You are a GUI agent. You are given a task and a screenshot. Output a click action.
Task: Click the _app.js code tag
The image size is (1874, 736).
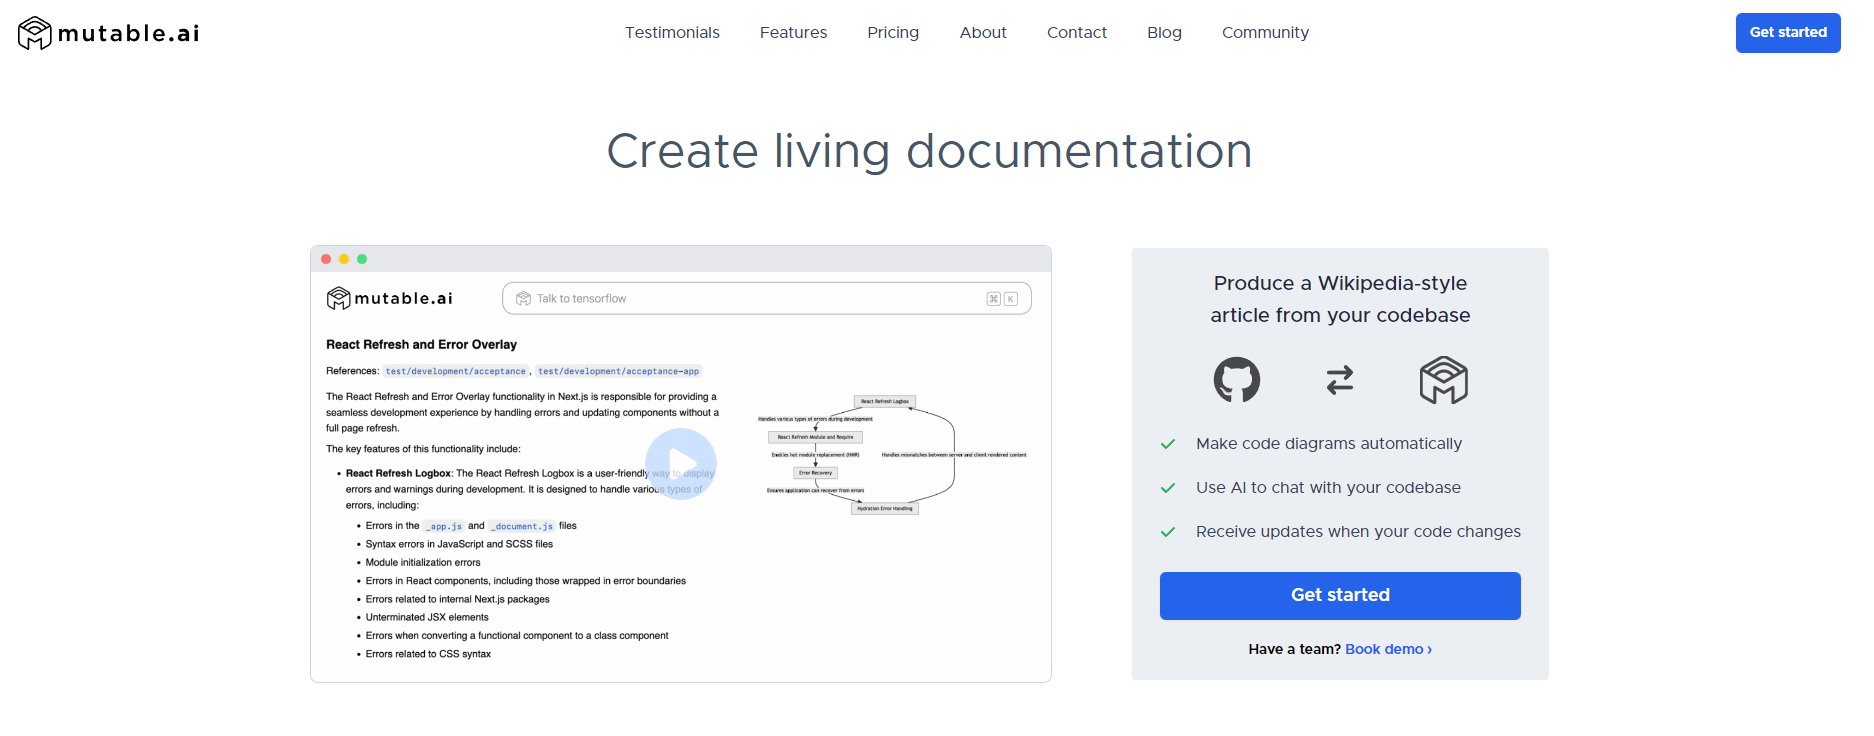[444, 526]
